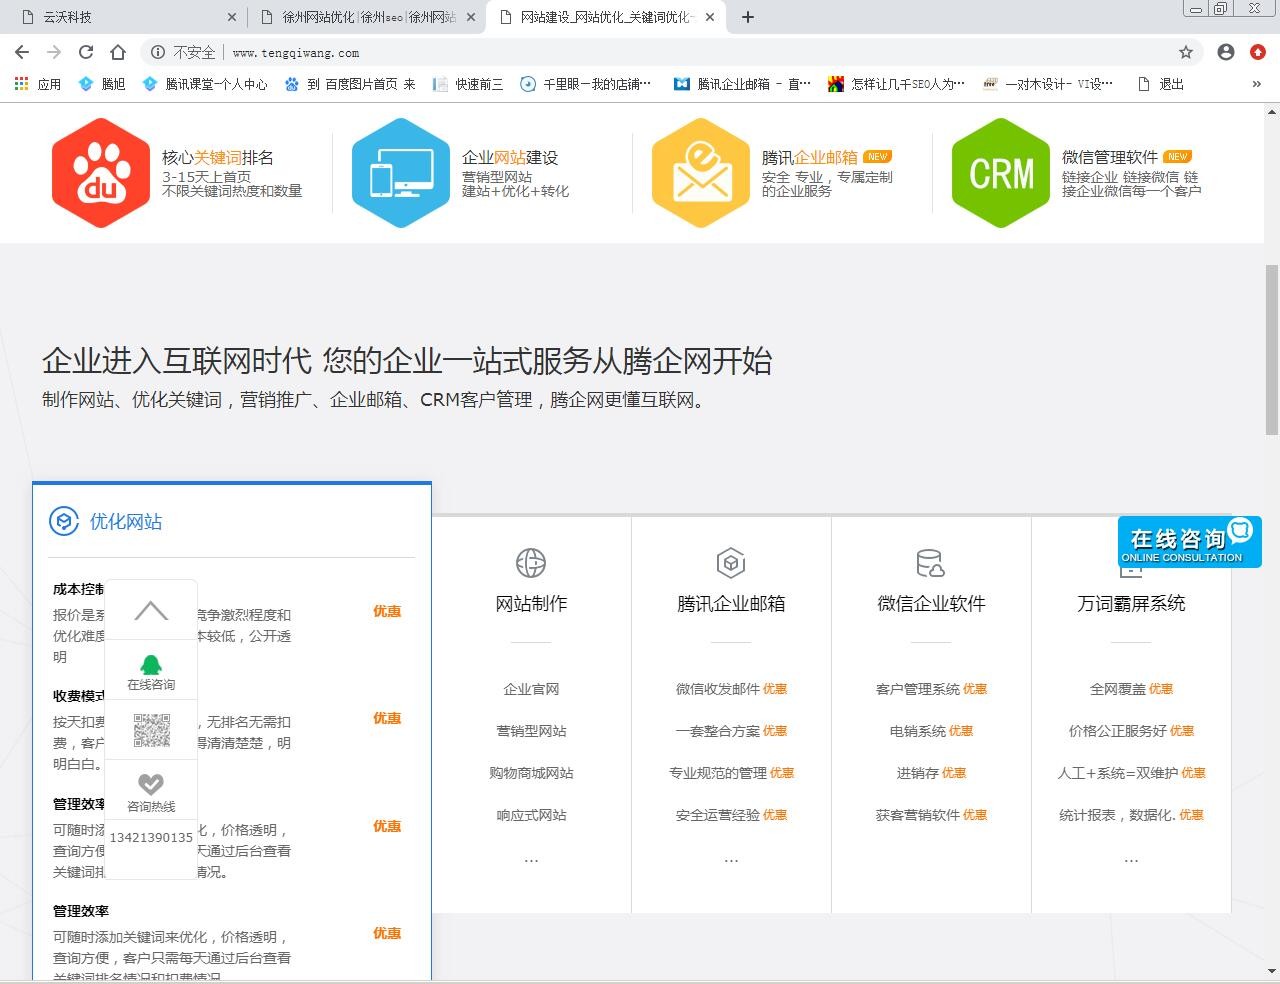Open QQ 在线咨询 chat icon in contact widget
This screenshot has height=984, width=1280.
pos(151,663)
